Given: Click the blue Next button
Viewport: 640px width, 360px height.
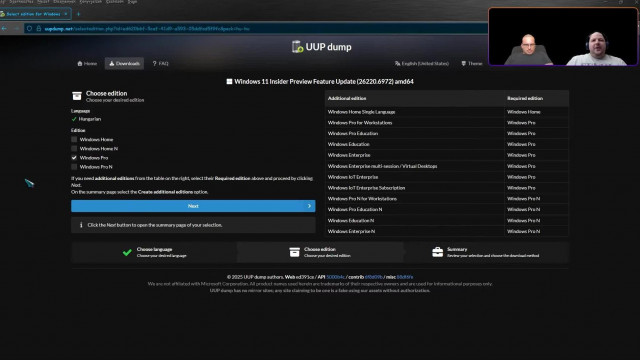Looking at the screenshot, I should [x=193, y=206].
